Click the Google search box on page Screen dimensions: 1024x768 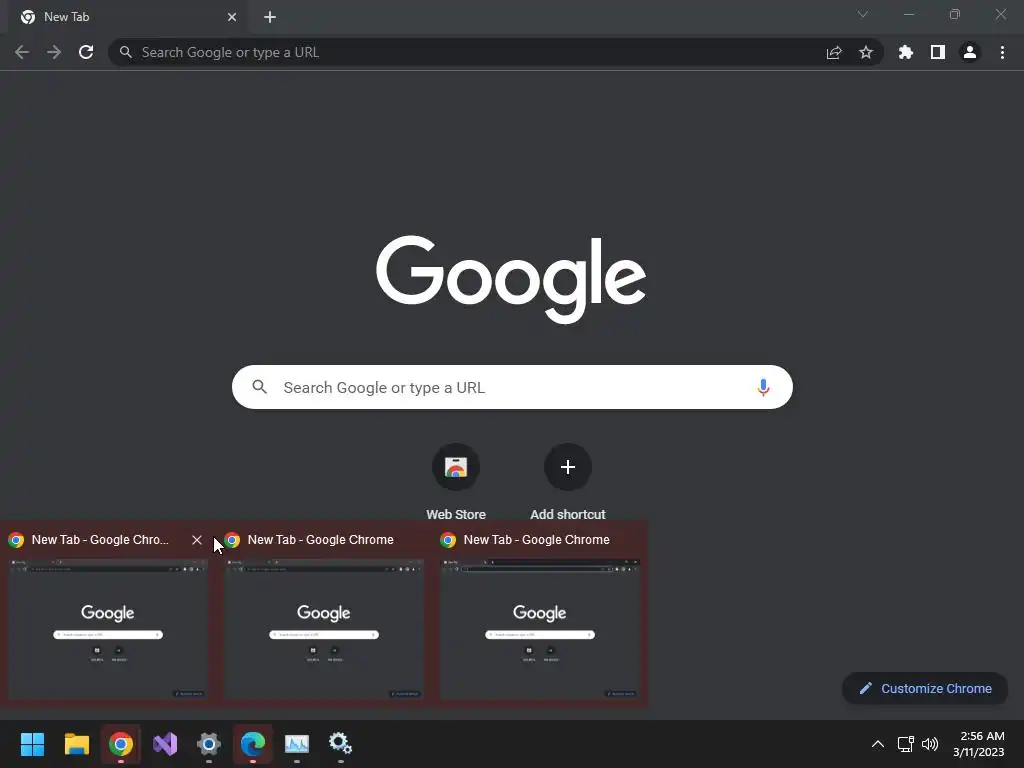point(512,387)
